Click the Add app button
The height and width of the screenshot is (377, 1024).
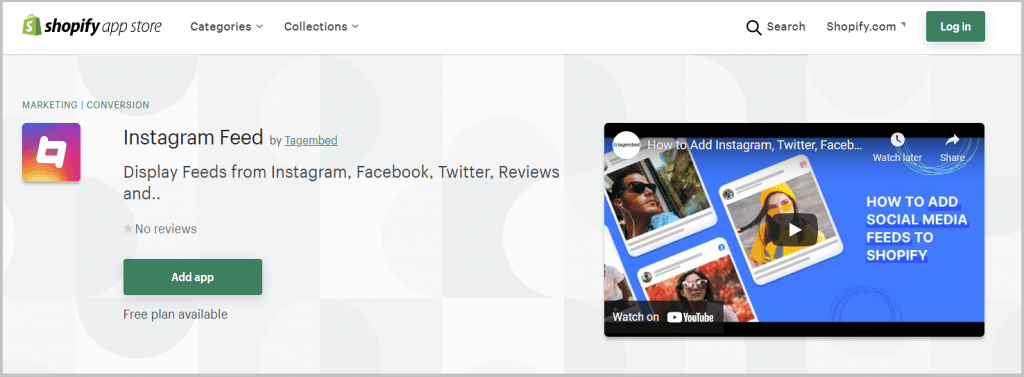click(x=193, y=277)
